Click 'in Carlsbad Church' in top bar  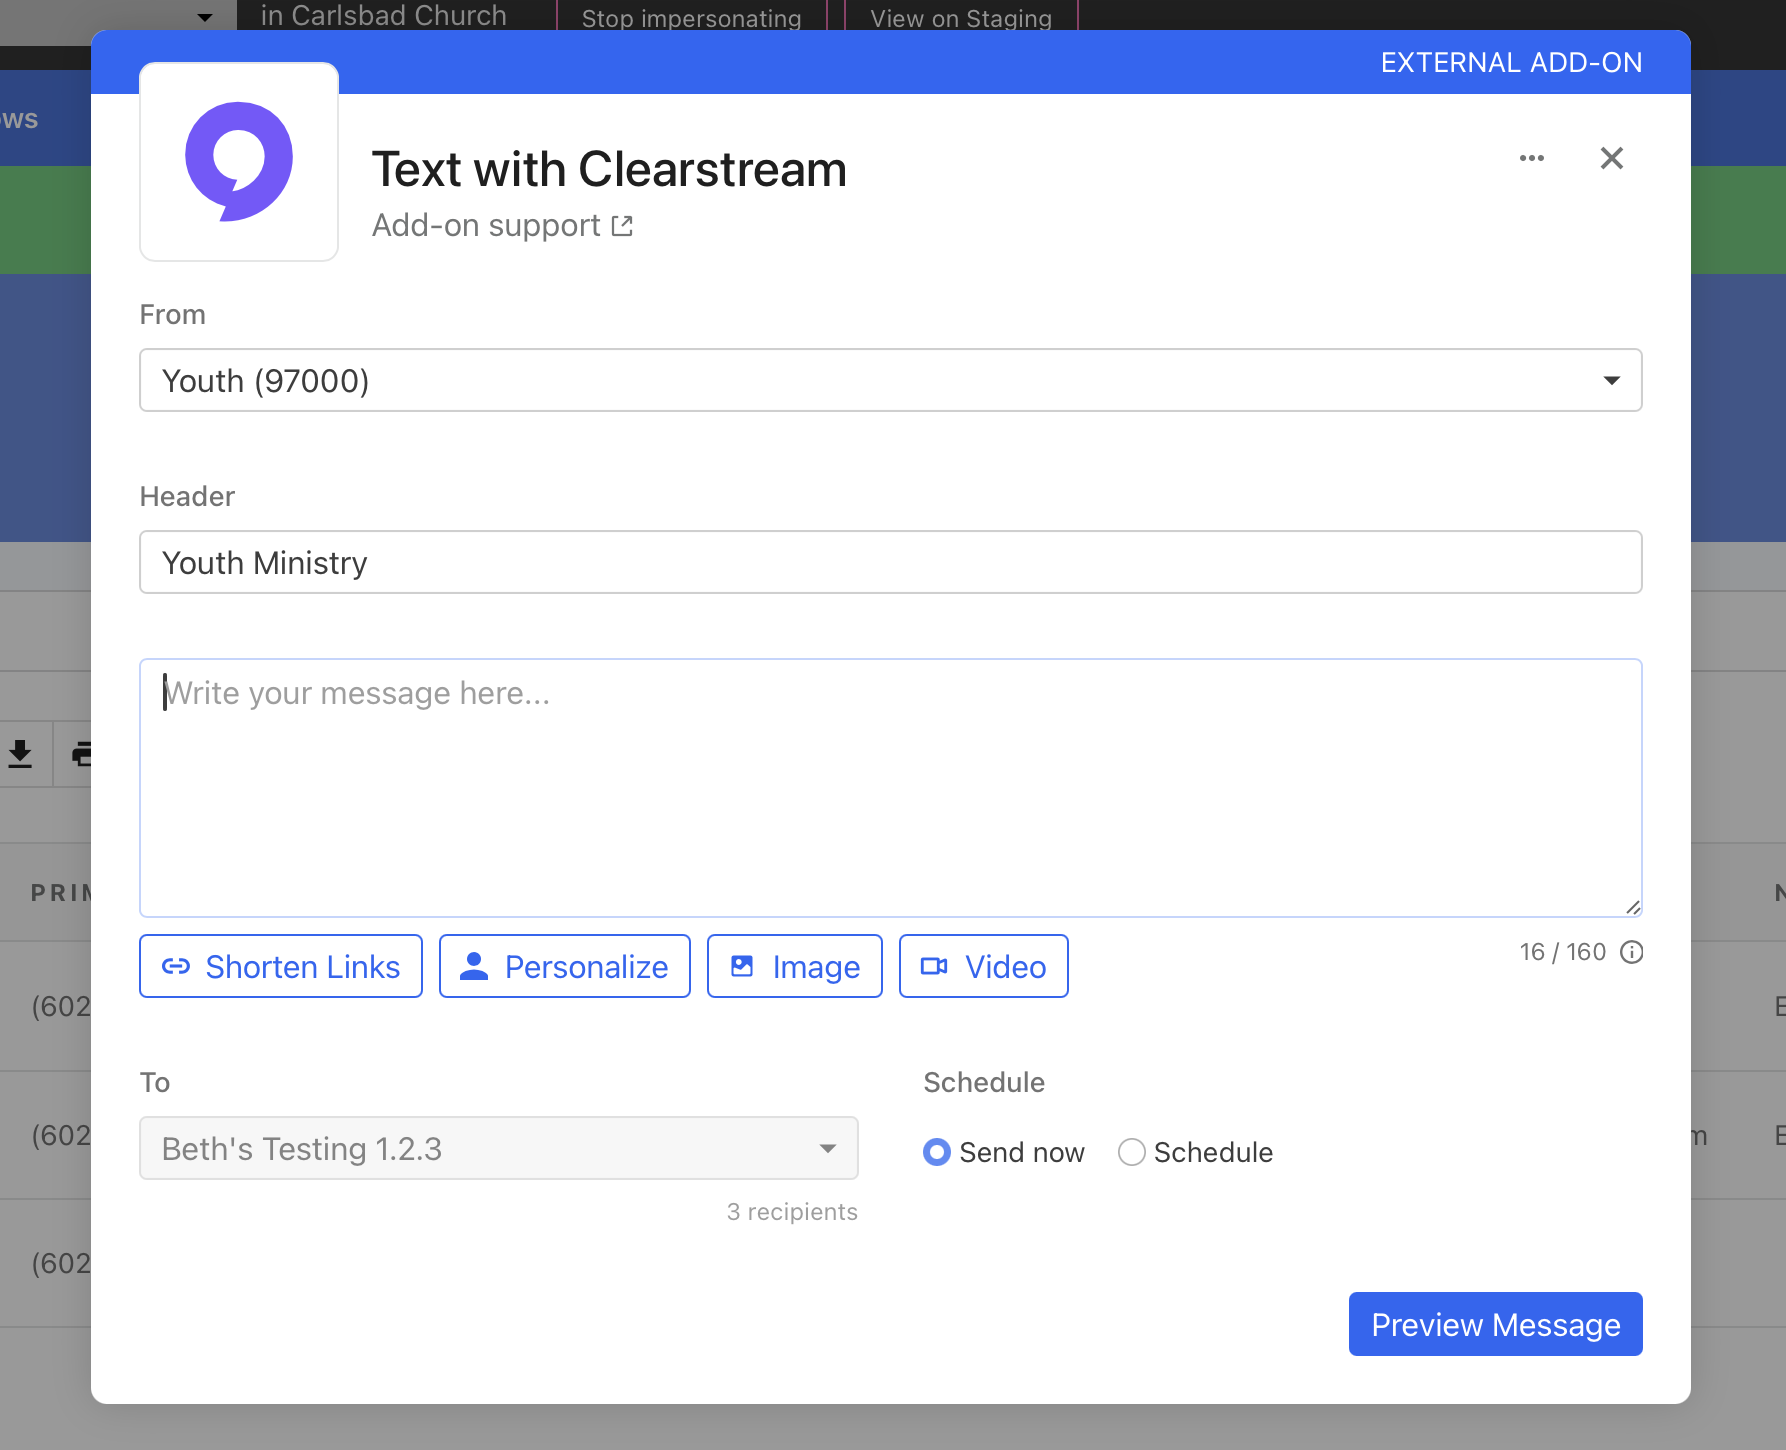(x=383, y=15)
